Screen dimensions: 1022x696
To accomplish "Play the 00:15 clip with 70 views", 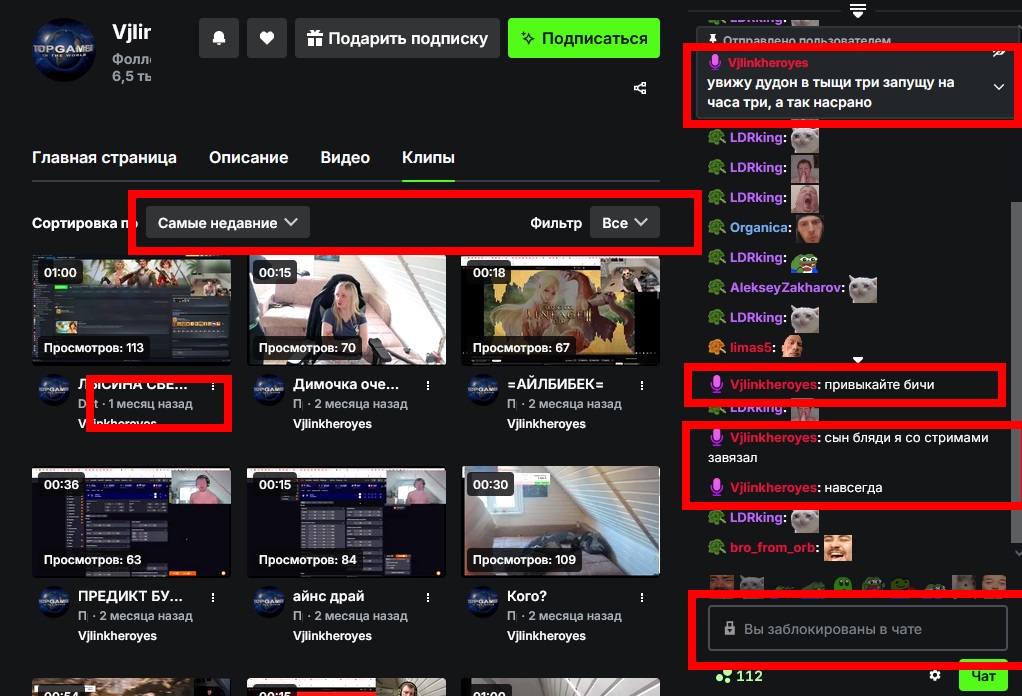I will [347, 310].
